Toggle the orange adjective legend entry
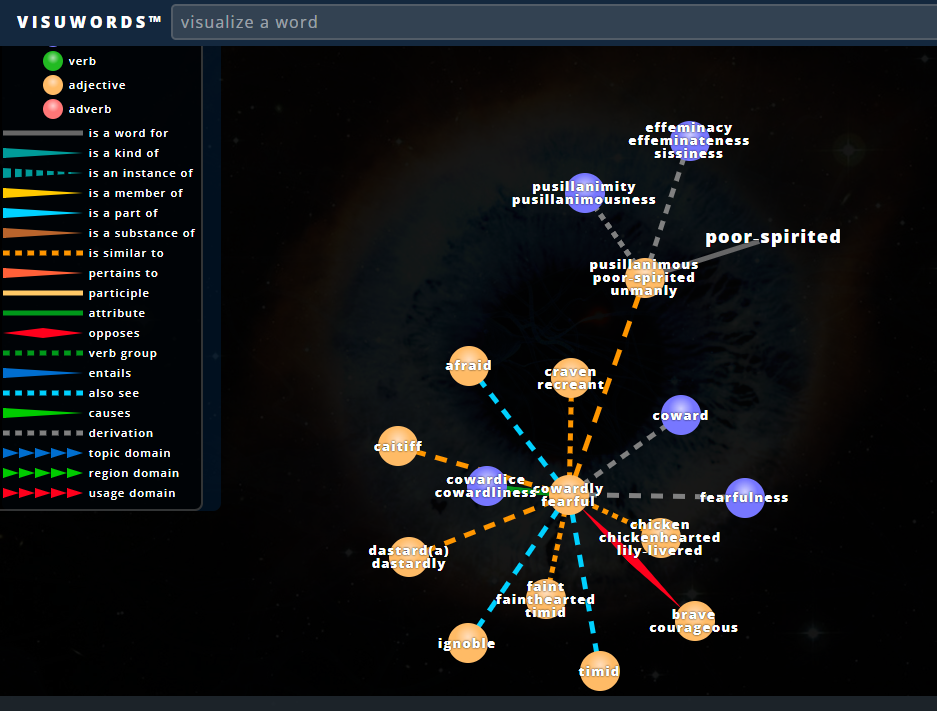Screen dimensions: 937x711 pos(51,85)
